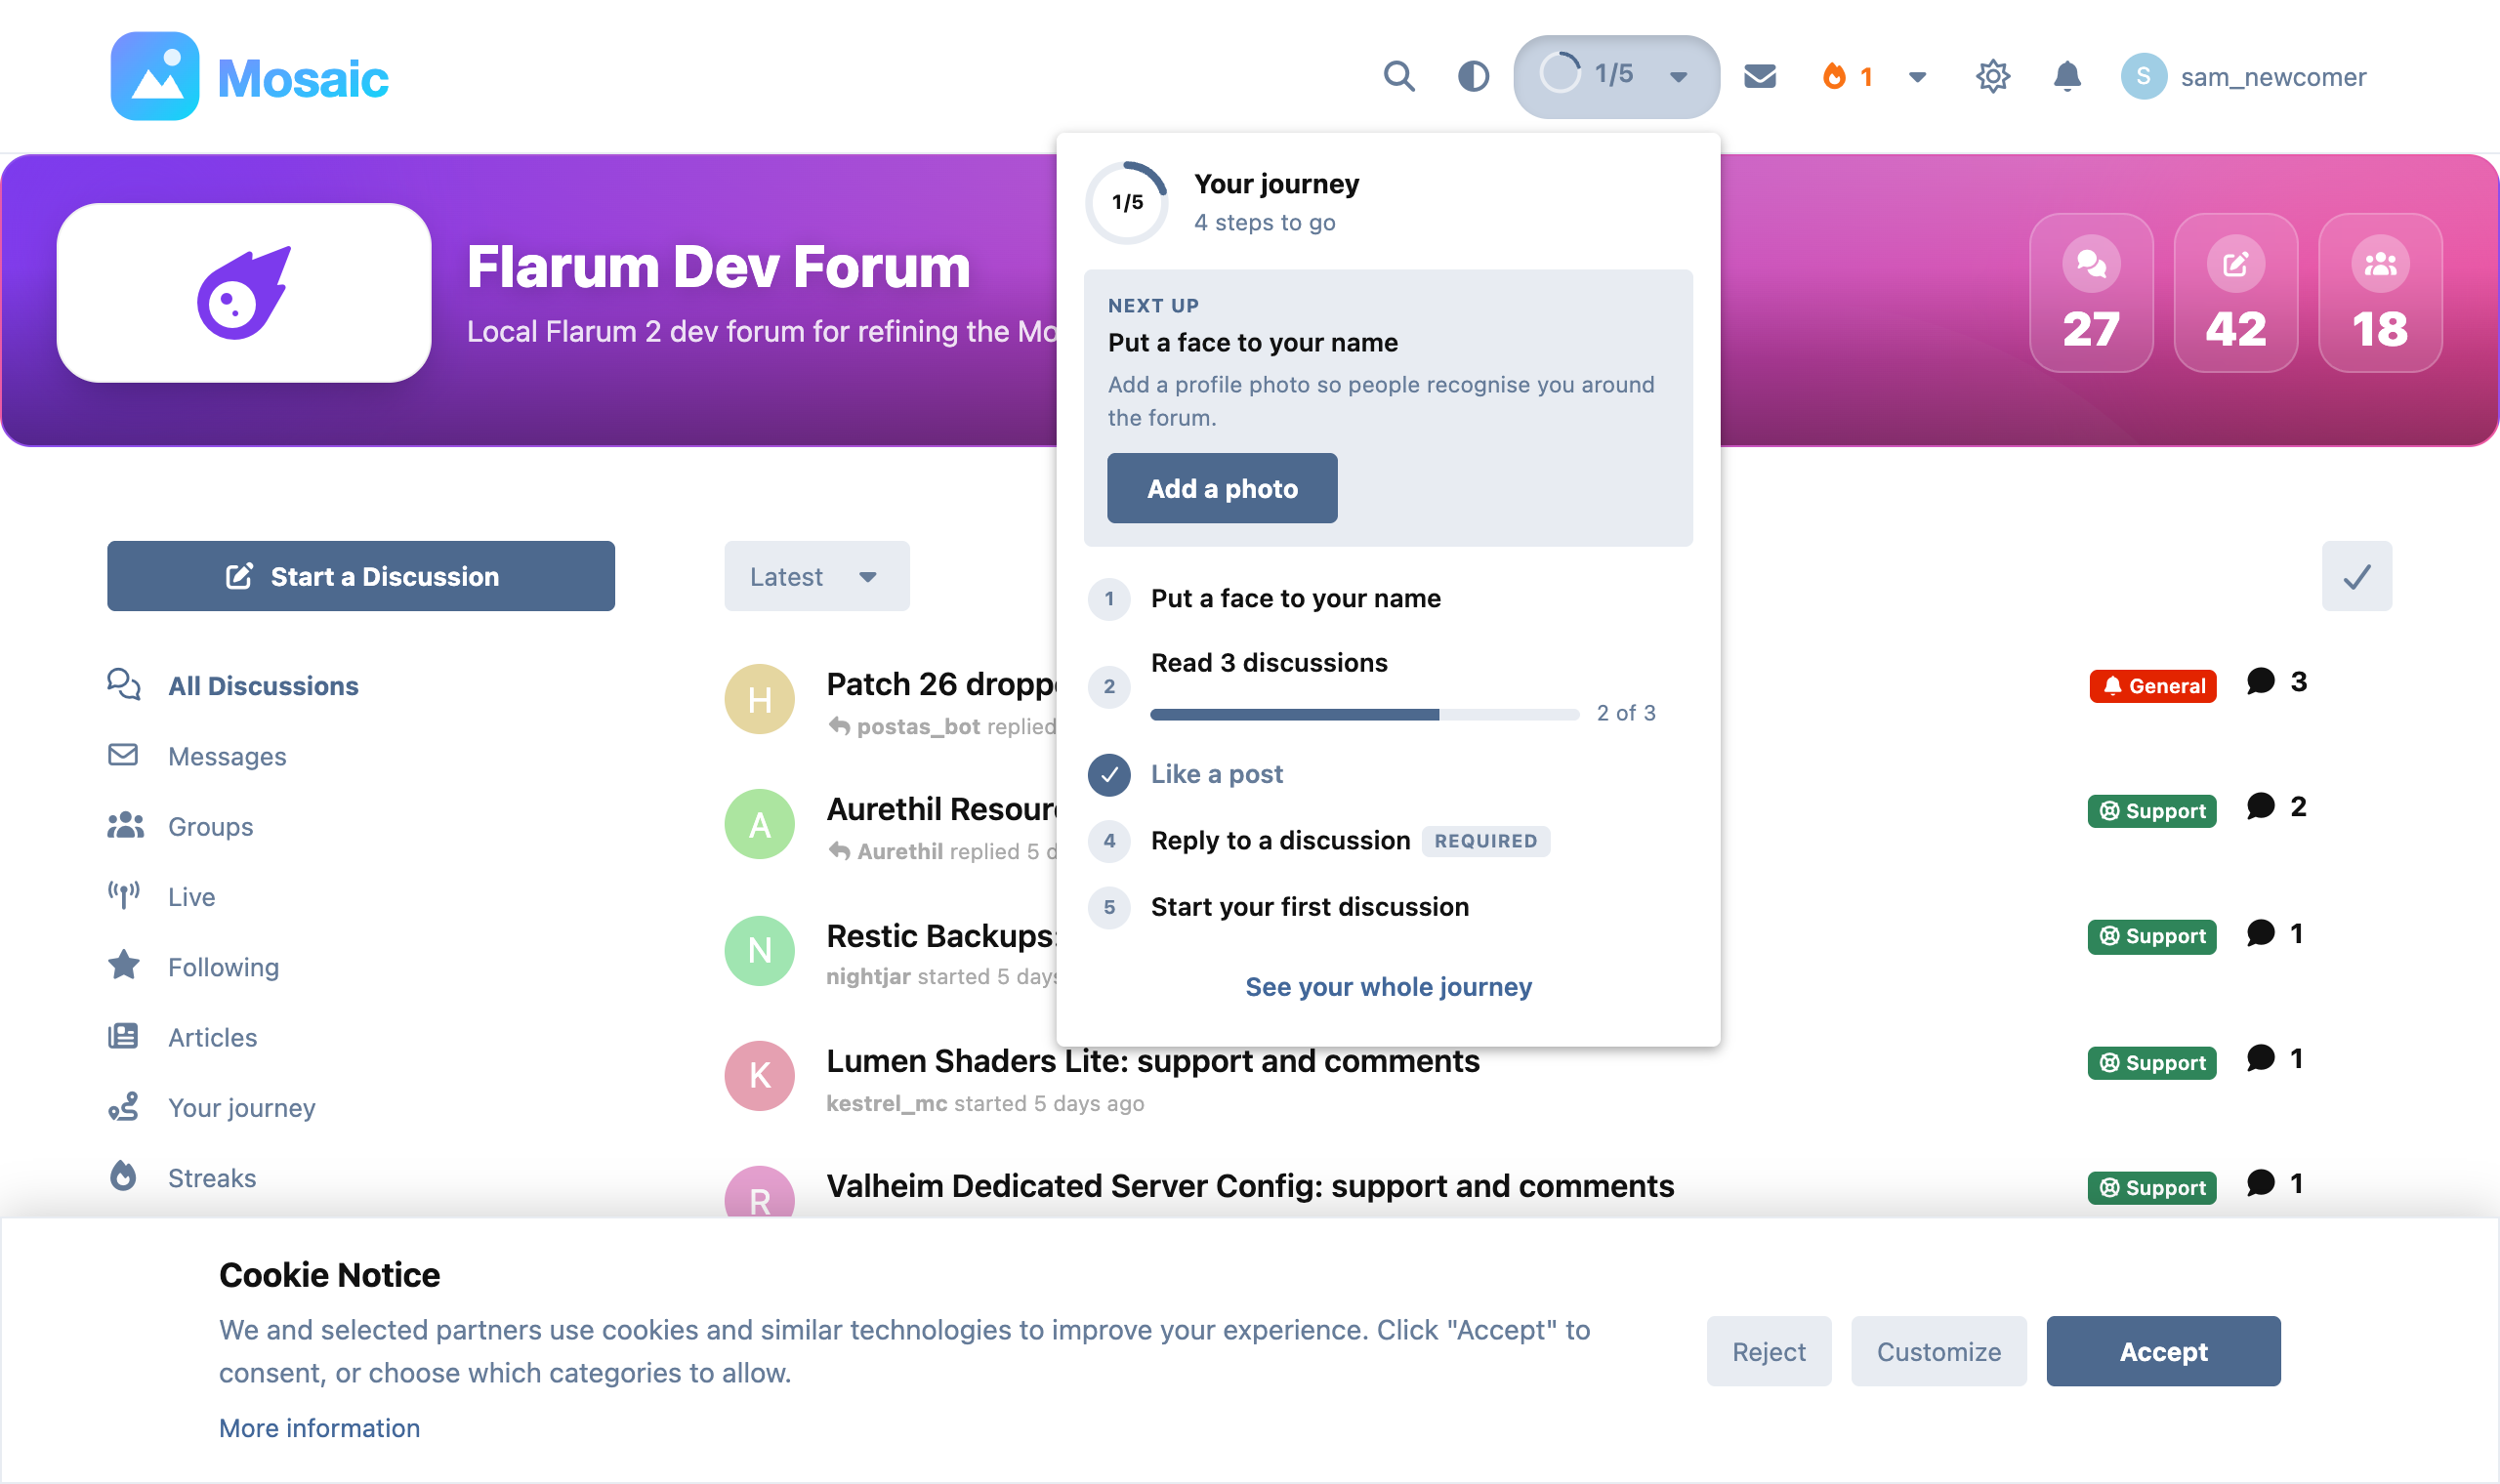Open Valheim Dedicated Server Config discussion
This screenshot has height=1484, width=2500.
[1249, 1186]
